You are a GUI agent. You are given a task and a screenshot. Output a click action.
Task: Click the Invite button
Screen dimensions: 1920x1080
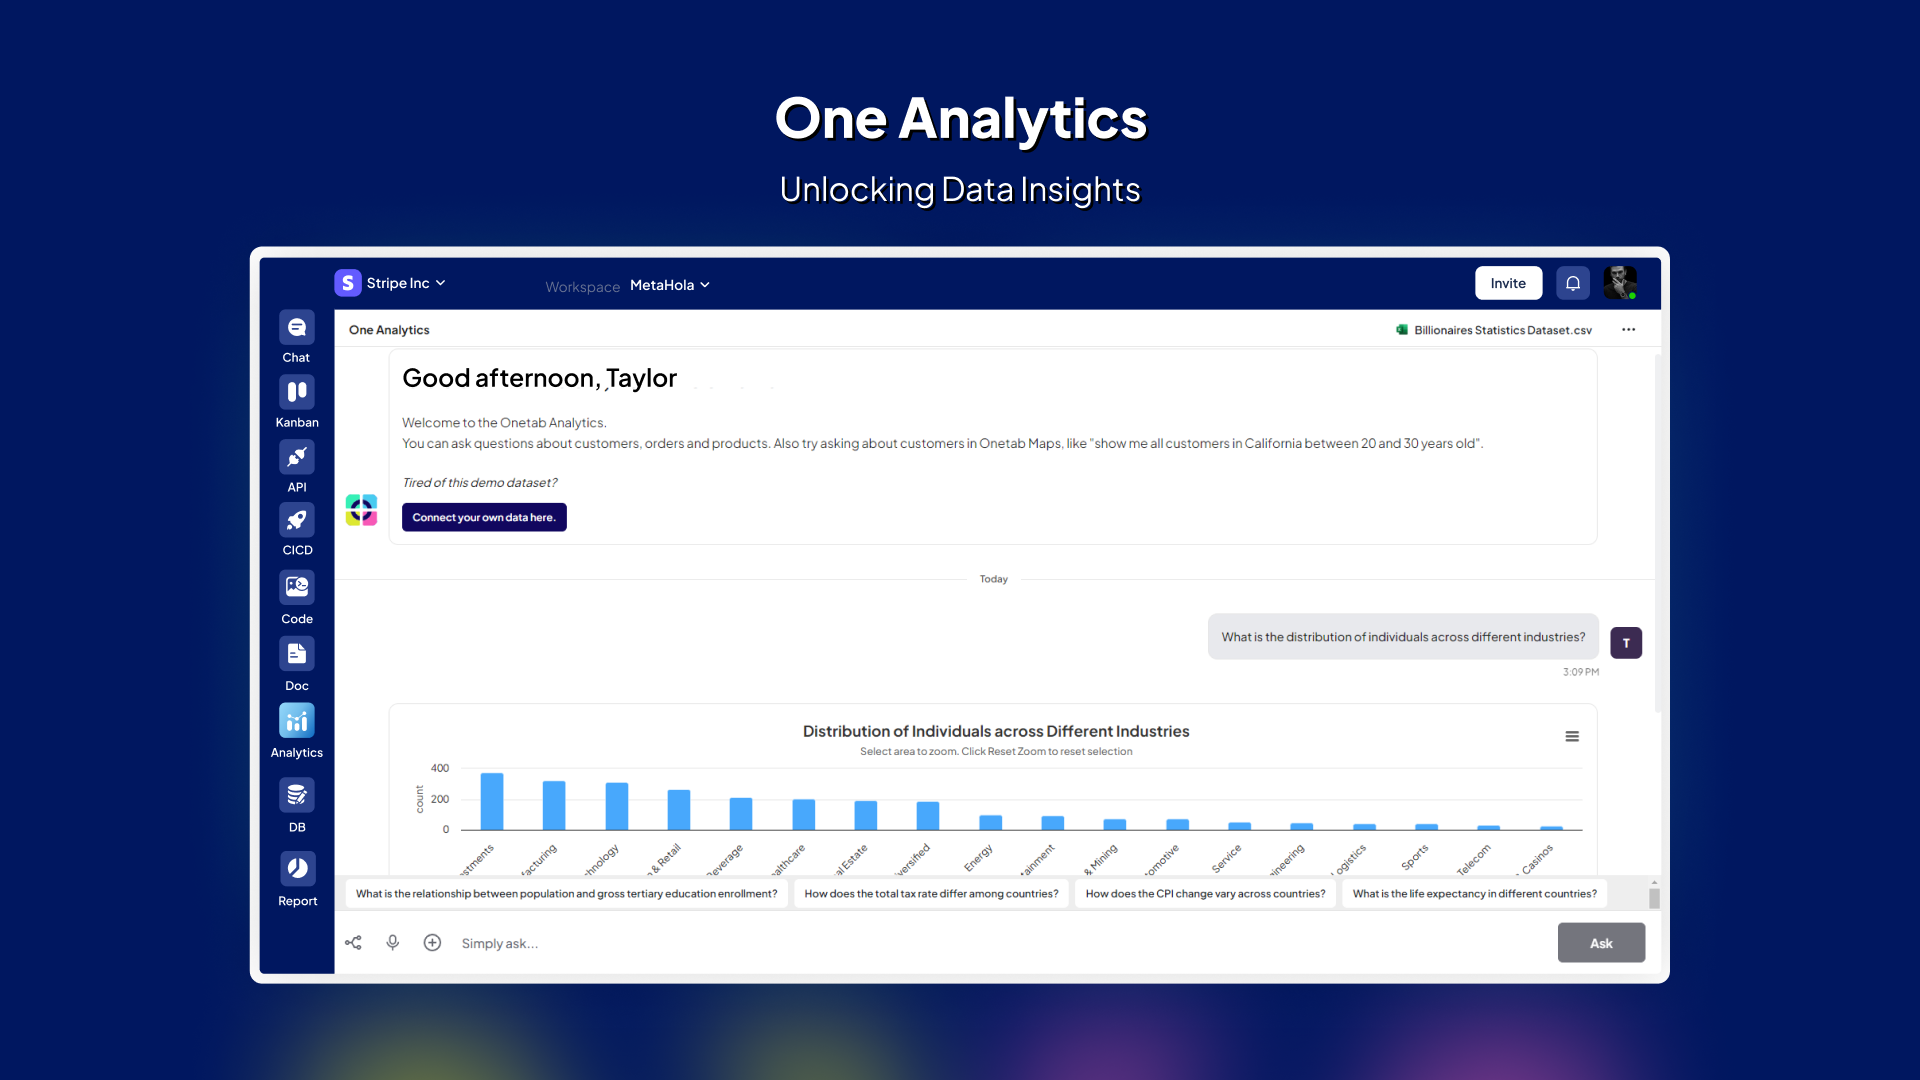[x=1508, y=283]
